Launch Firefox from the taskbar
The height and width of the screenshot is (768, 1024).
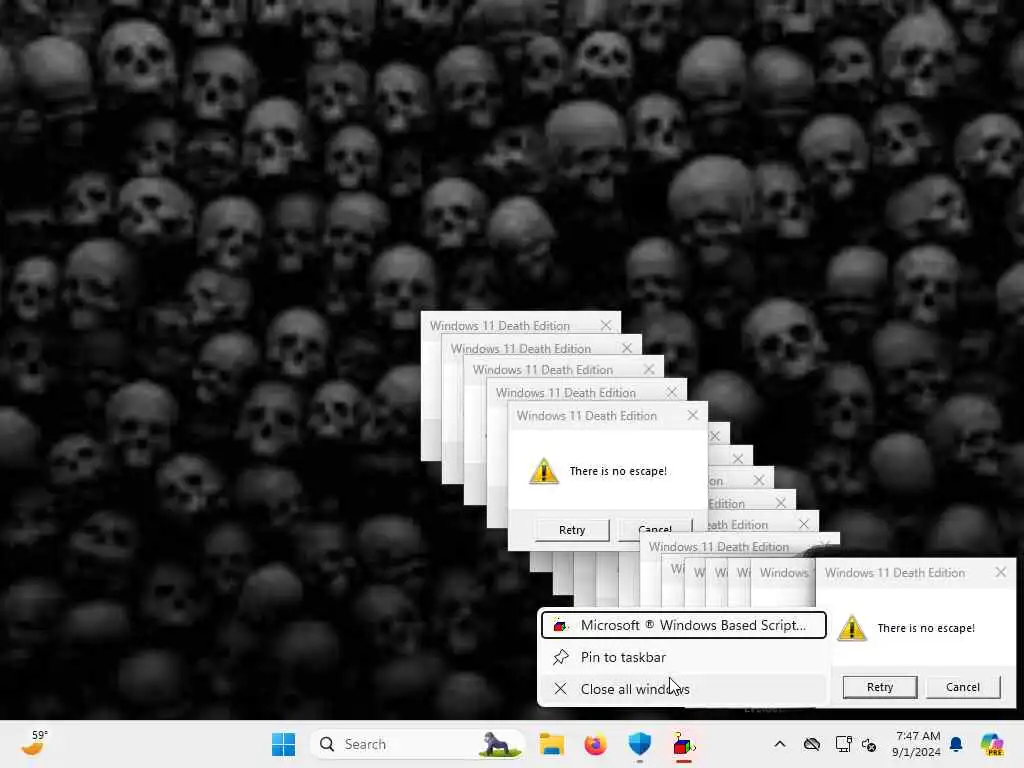click(x=596, y=744)
